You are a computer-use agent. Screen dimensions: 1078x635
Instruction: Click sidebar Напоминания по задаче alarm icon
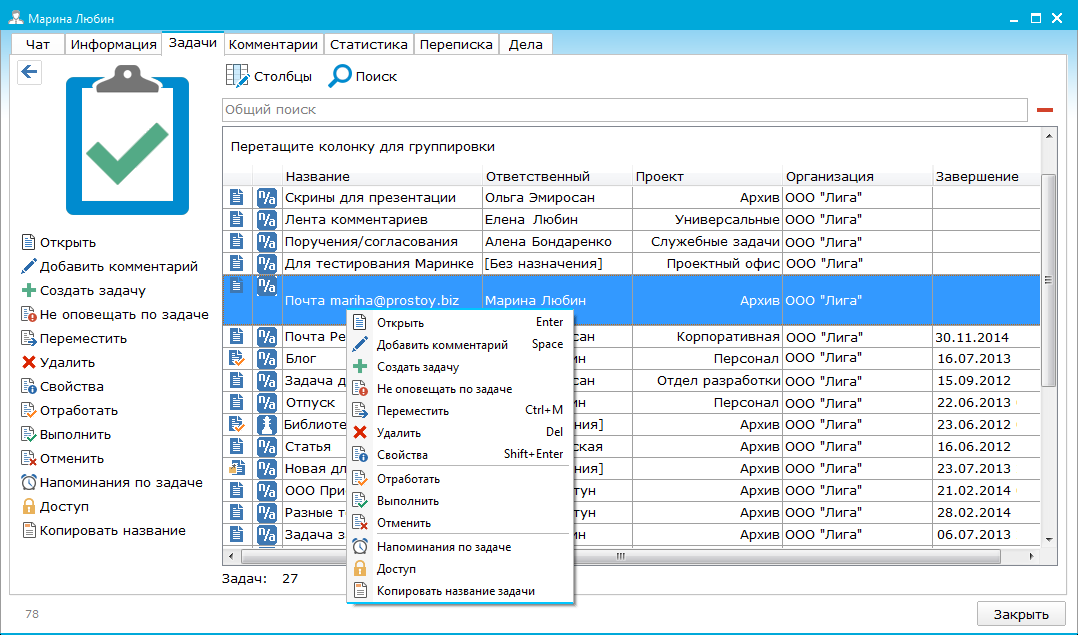pyautogui.click(x=28, y=482)
